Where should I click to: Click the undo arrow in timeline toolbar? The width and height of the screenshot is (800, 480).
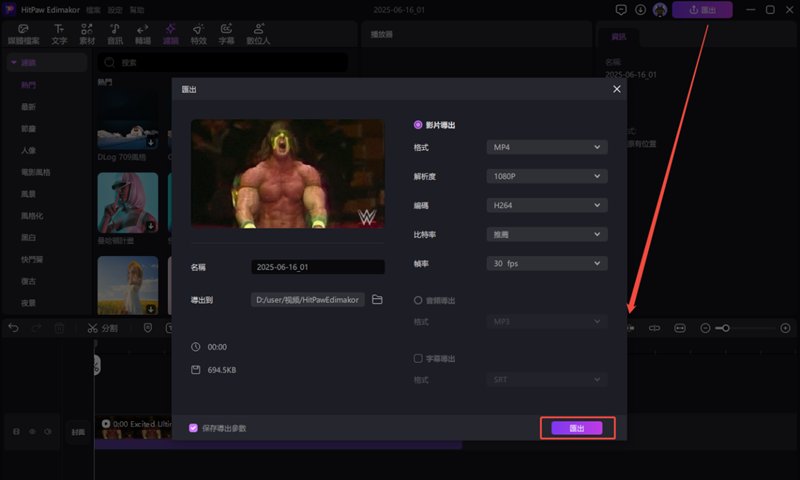(x=13, y=328)
